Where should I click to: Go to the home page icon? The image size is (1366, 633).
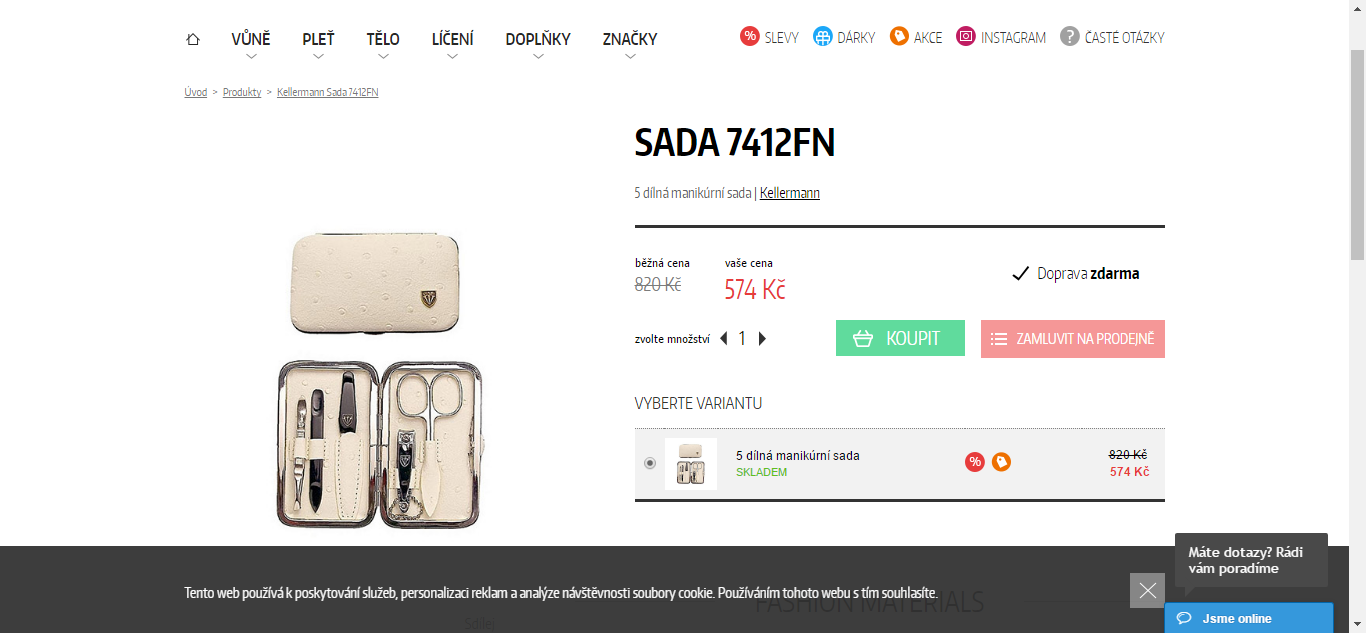193,39
